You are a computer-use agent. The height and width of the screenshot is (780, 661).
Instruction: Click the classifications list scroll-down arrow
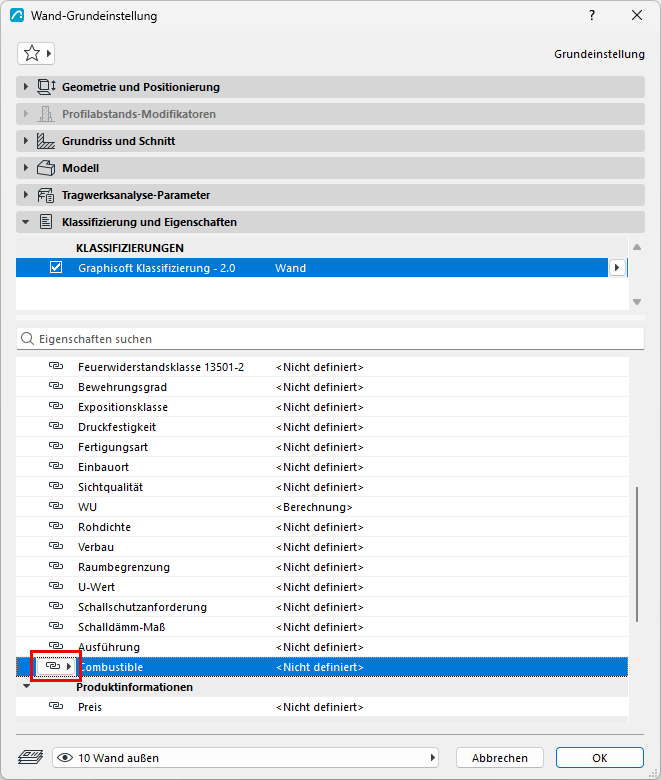[x=637, y=302]
